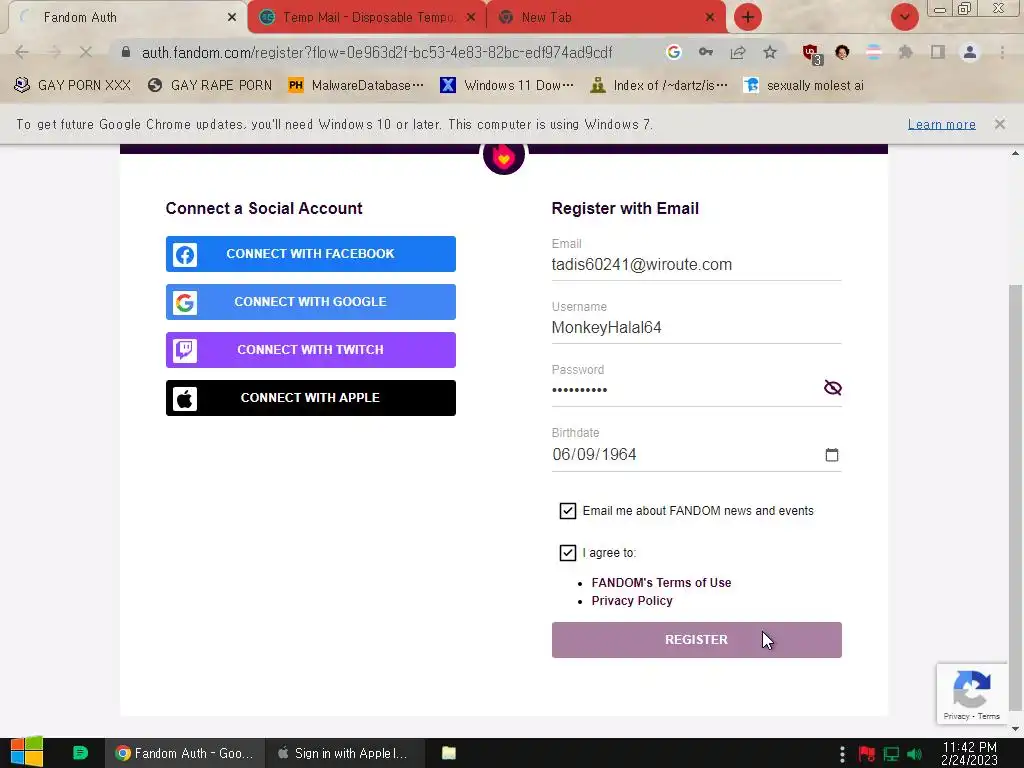Open reCAPTCHA Terms link
1024x768 pixels.
pos(989,716)
